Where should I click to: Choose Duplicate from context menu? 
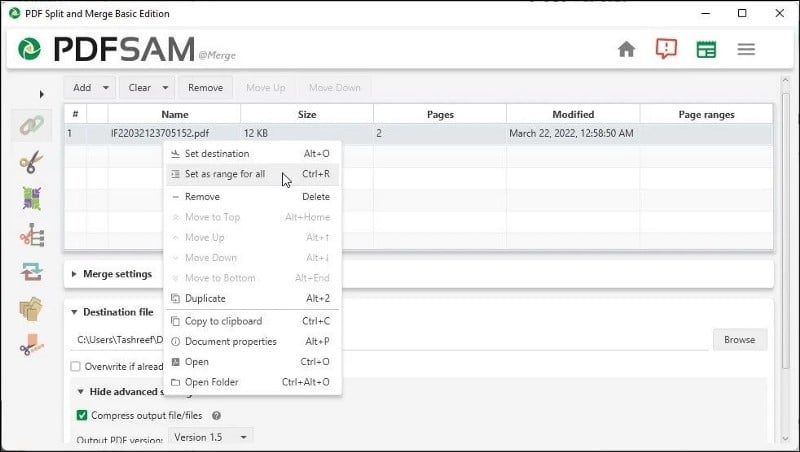[x=253, y=298]
